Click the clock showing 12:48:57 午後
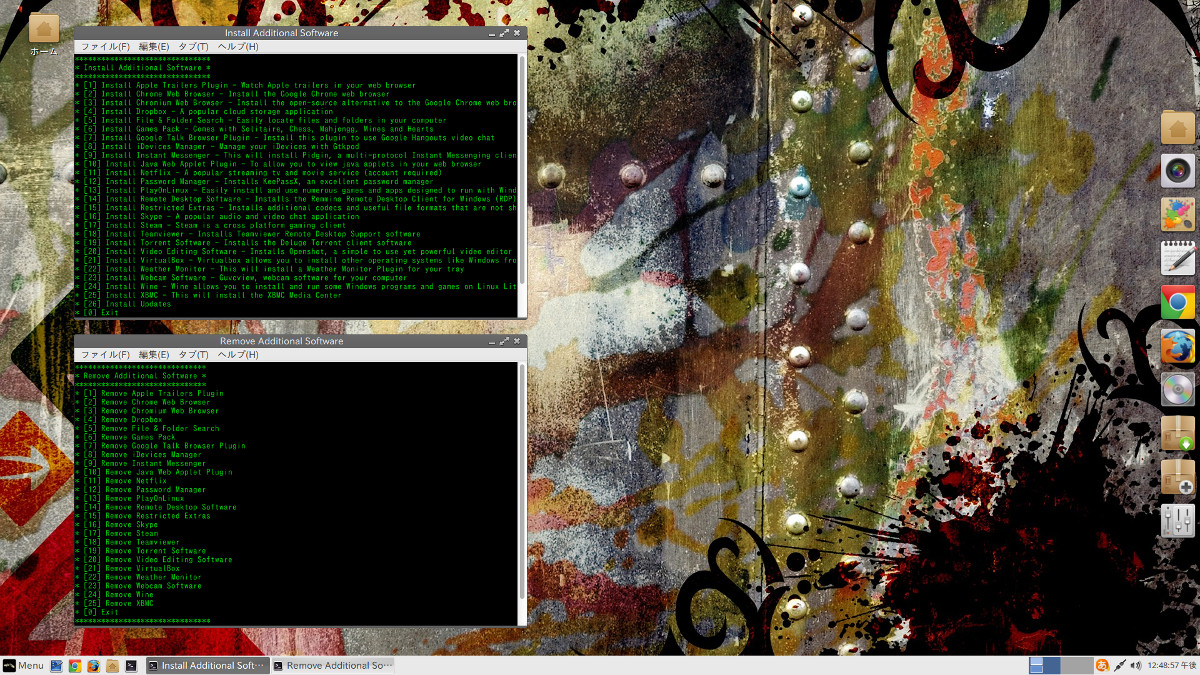Image resolution: width=1200 pixels, height=675 pixels. 1172,665
